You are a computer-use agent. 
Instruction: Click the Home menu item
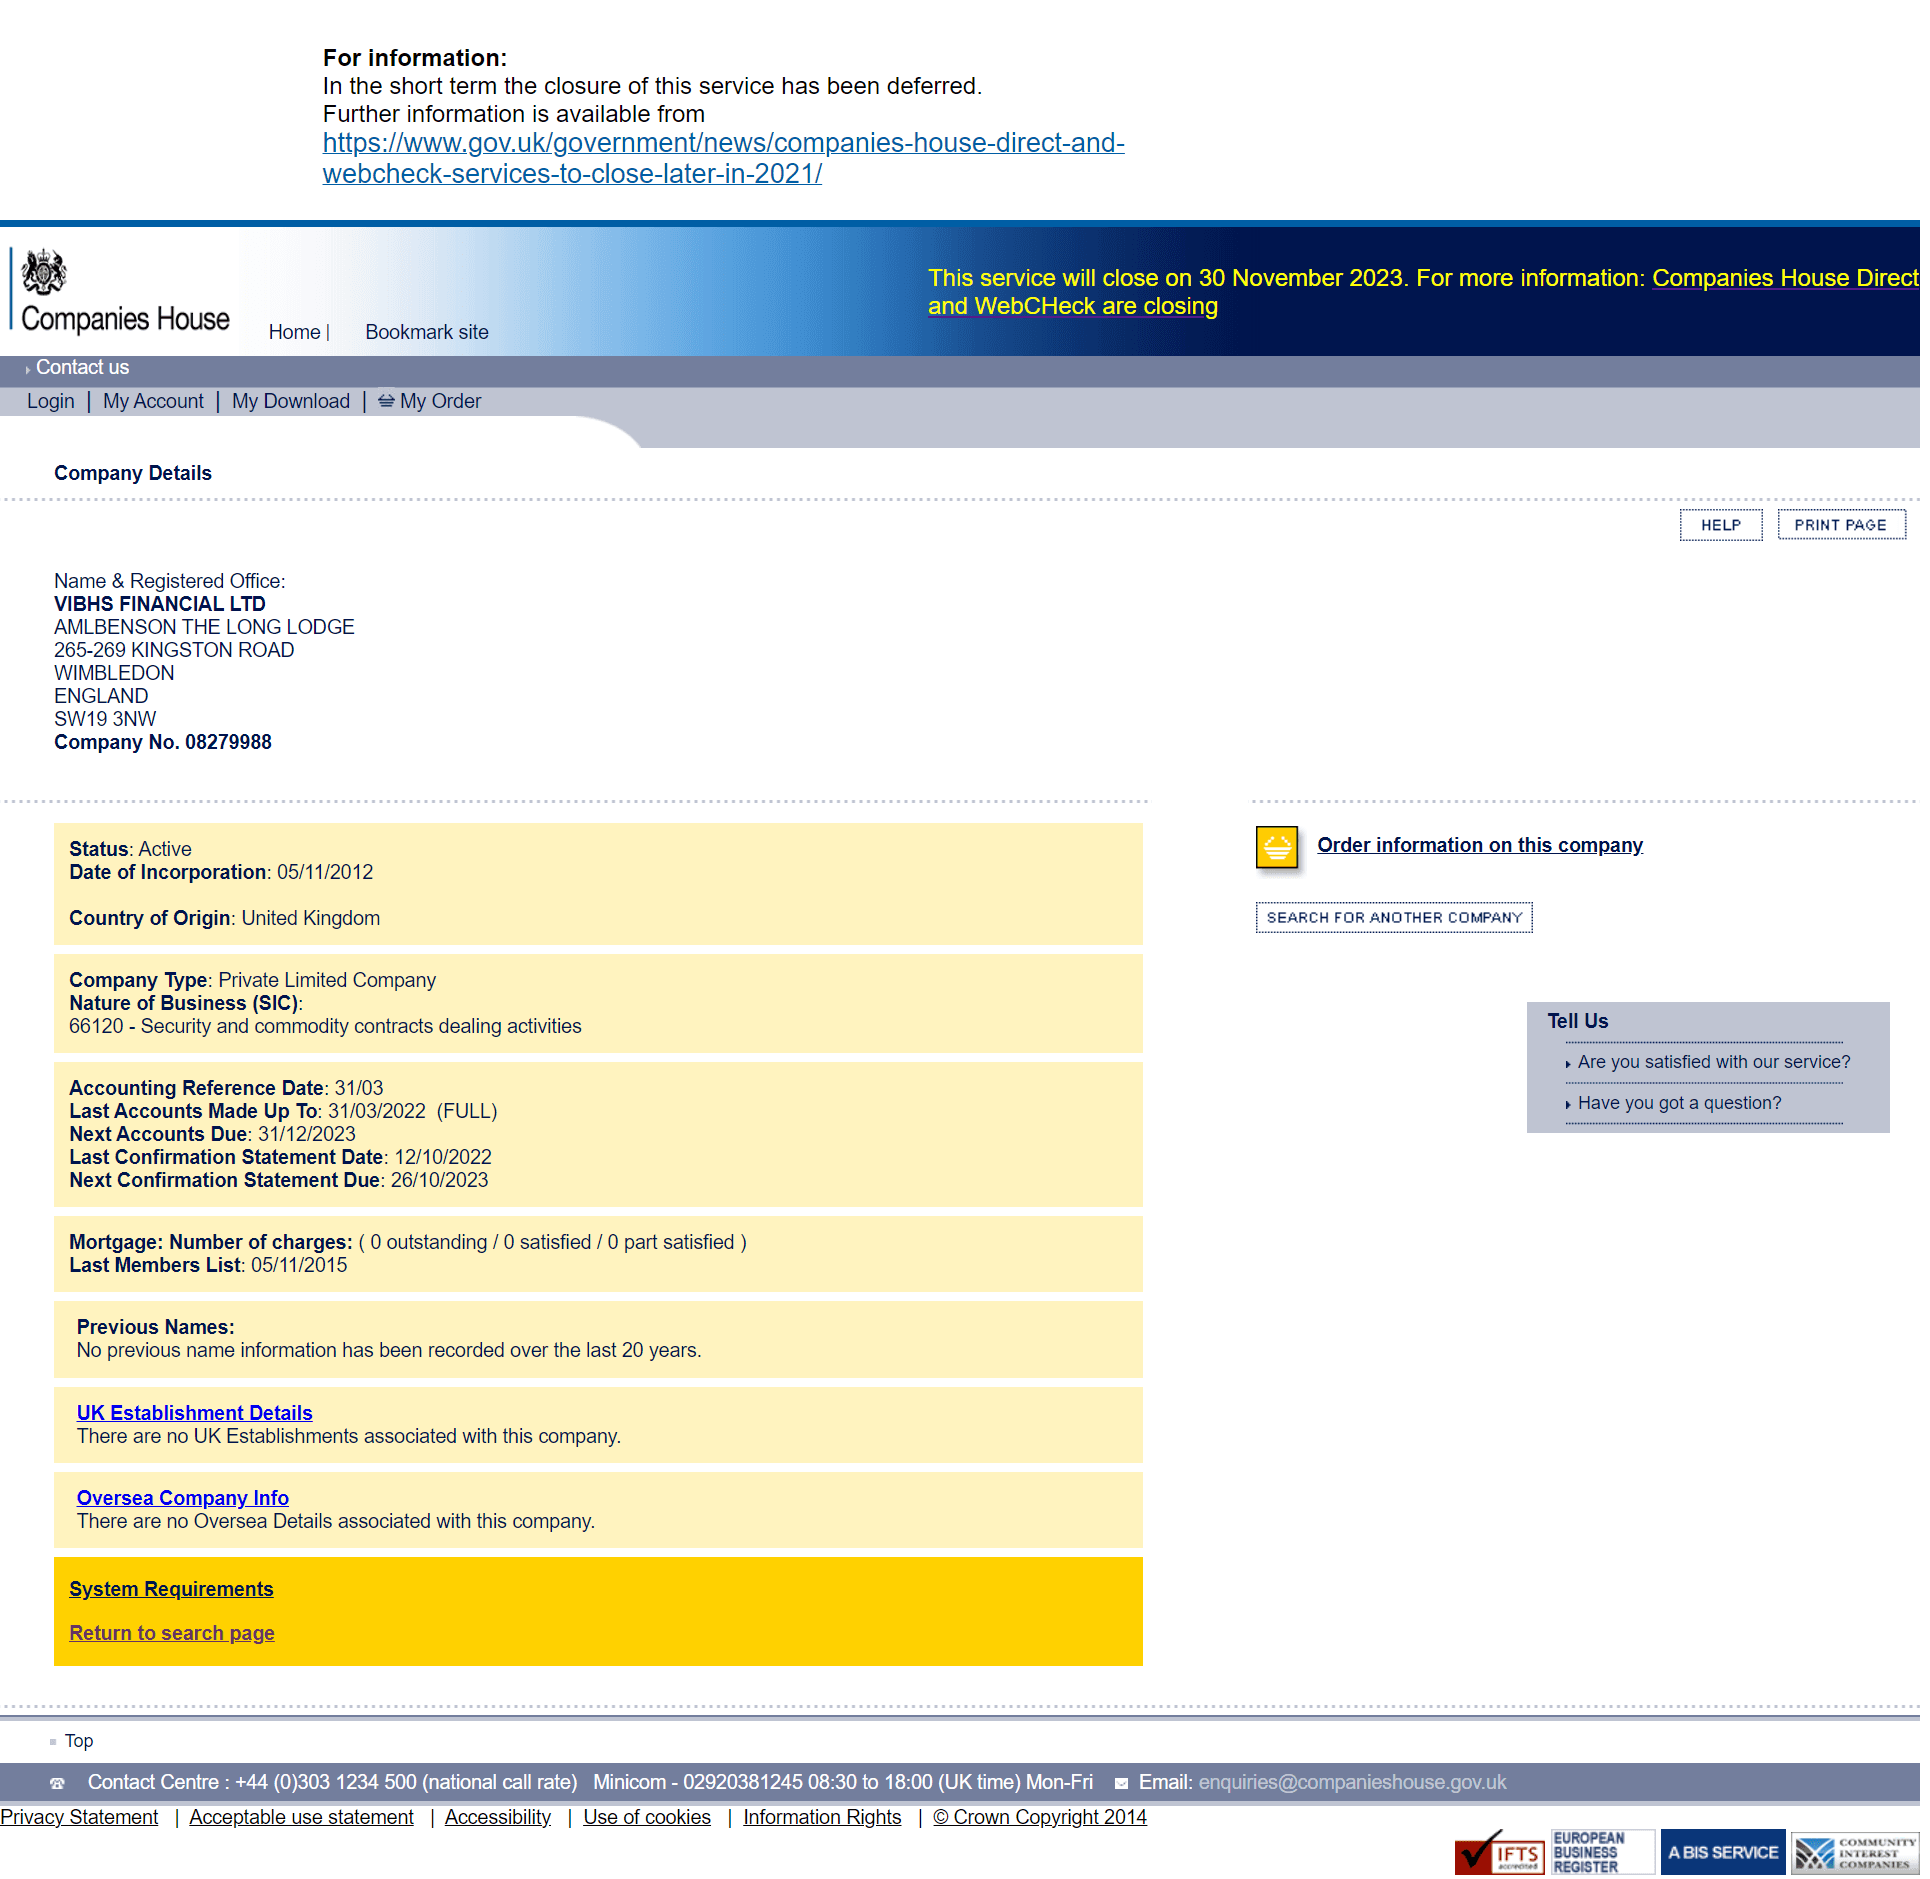click(293, 331)
